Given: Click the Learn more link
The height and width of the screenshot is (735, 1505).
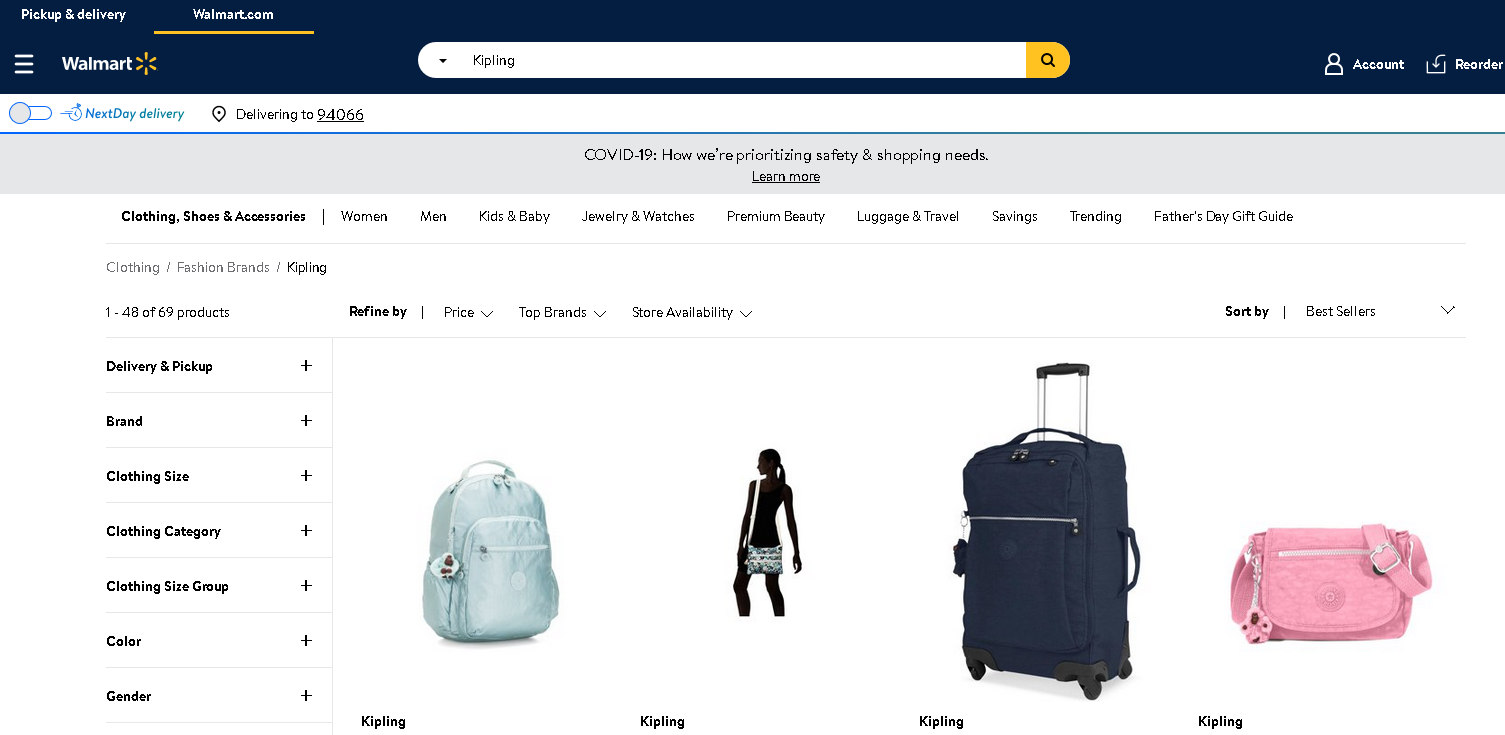Looking at the screenshot, I should [786, 177].
